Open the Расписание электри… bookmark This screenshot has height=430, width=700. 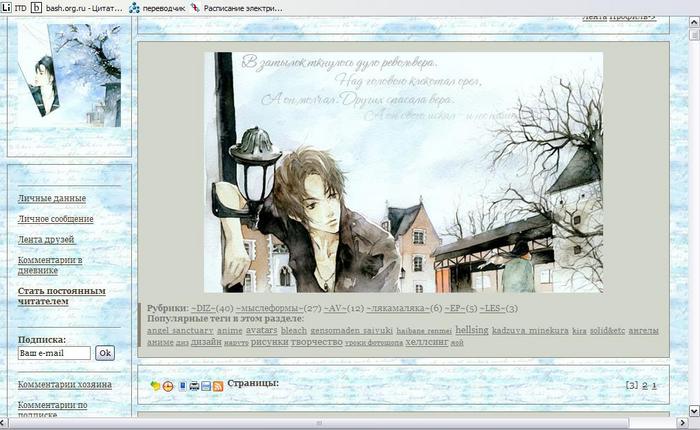(x=236, y=8)
